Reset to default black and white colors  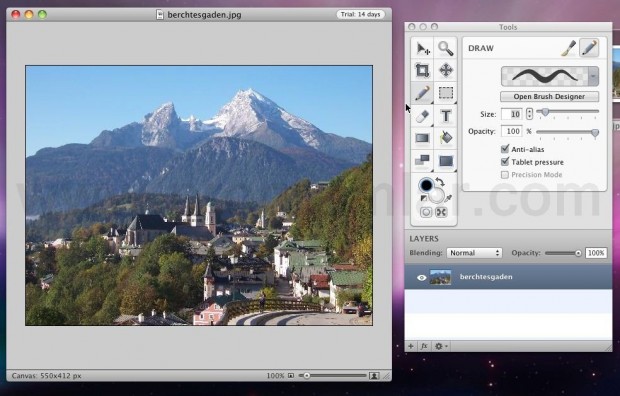pos(423,197)
